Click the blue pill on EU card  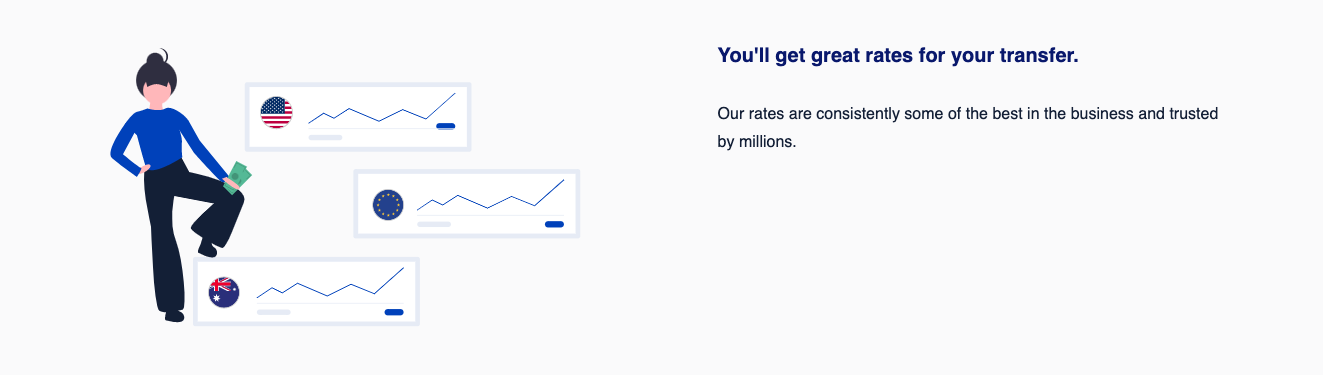point(554,224)
